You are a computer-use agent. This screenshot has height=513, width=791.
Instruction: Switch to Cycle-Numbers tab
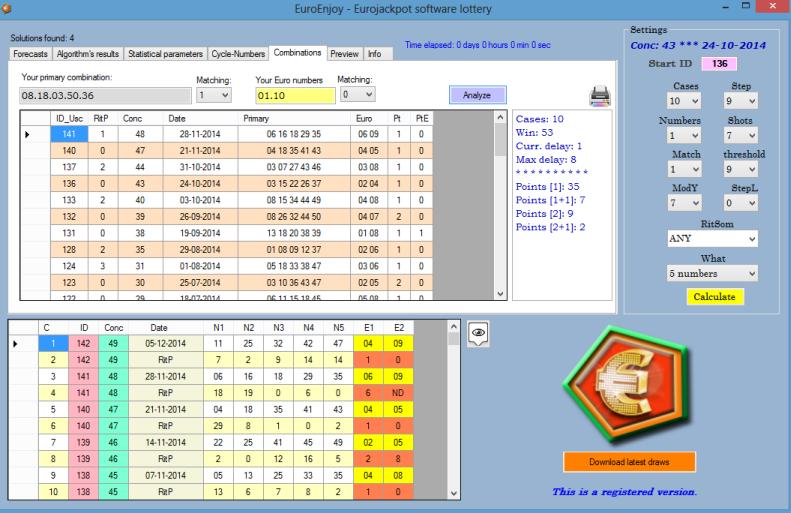pyautogui.click(x=238, y=54)
